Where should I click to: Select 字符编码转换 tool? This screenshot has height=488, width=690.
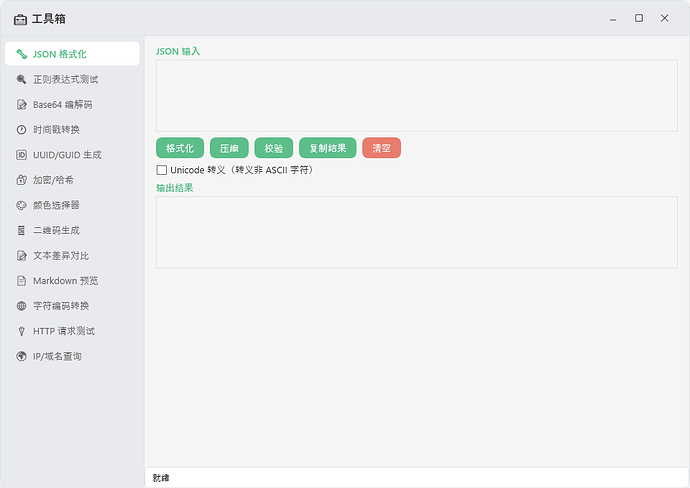(x=72, y=306)
